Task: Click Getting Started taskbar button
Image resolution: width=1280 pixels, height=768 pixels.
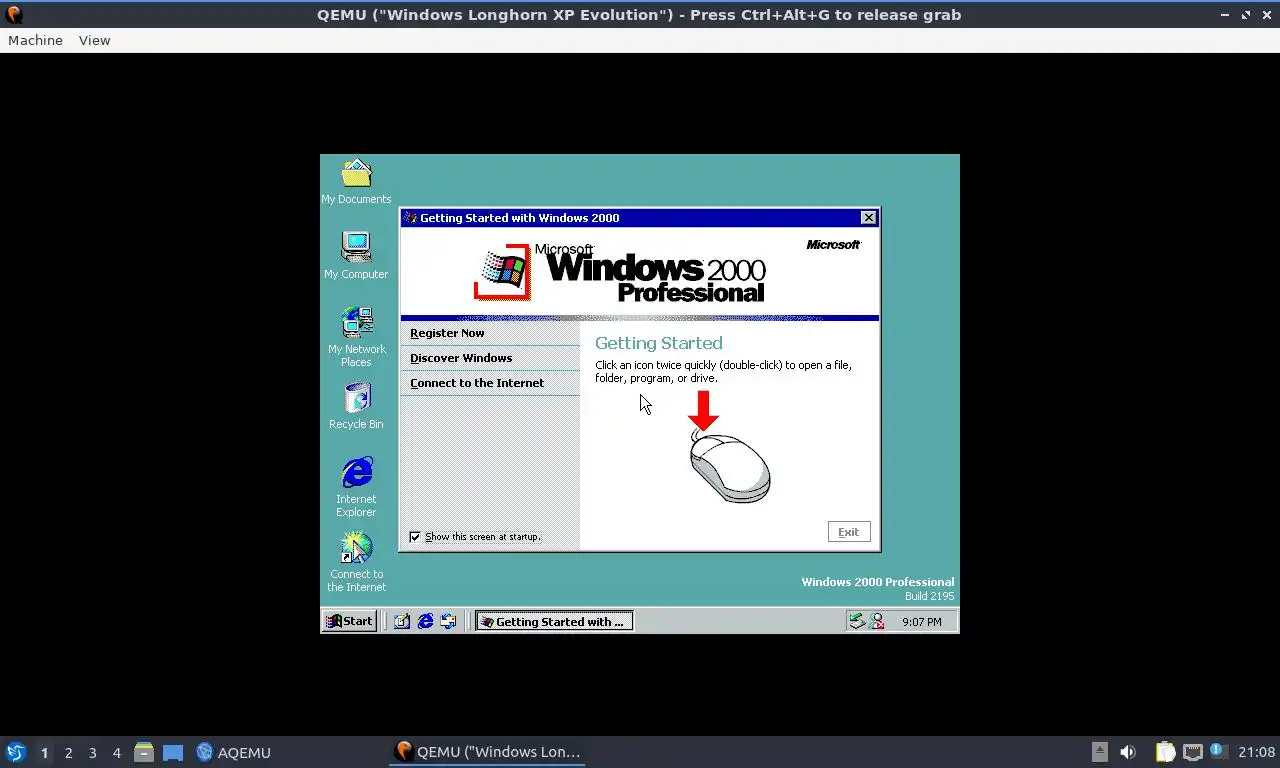Action: pyautogui.click(x=554, y=621)
